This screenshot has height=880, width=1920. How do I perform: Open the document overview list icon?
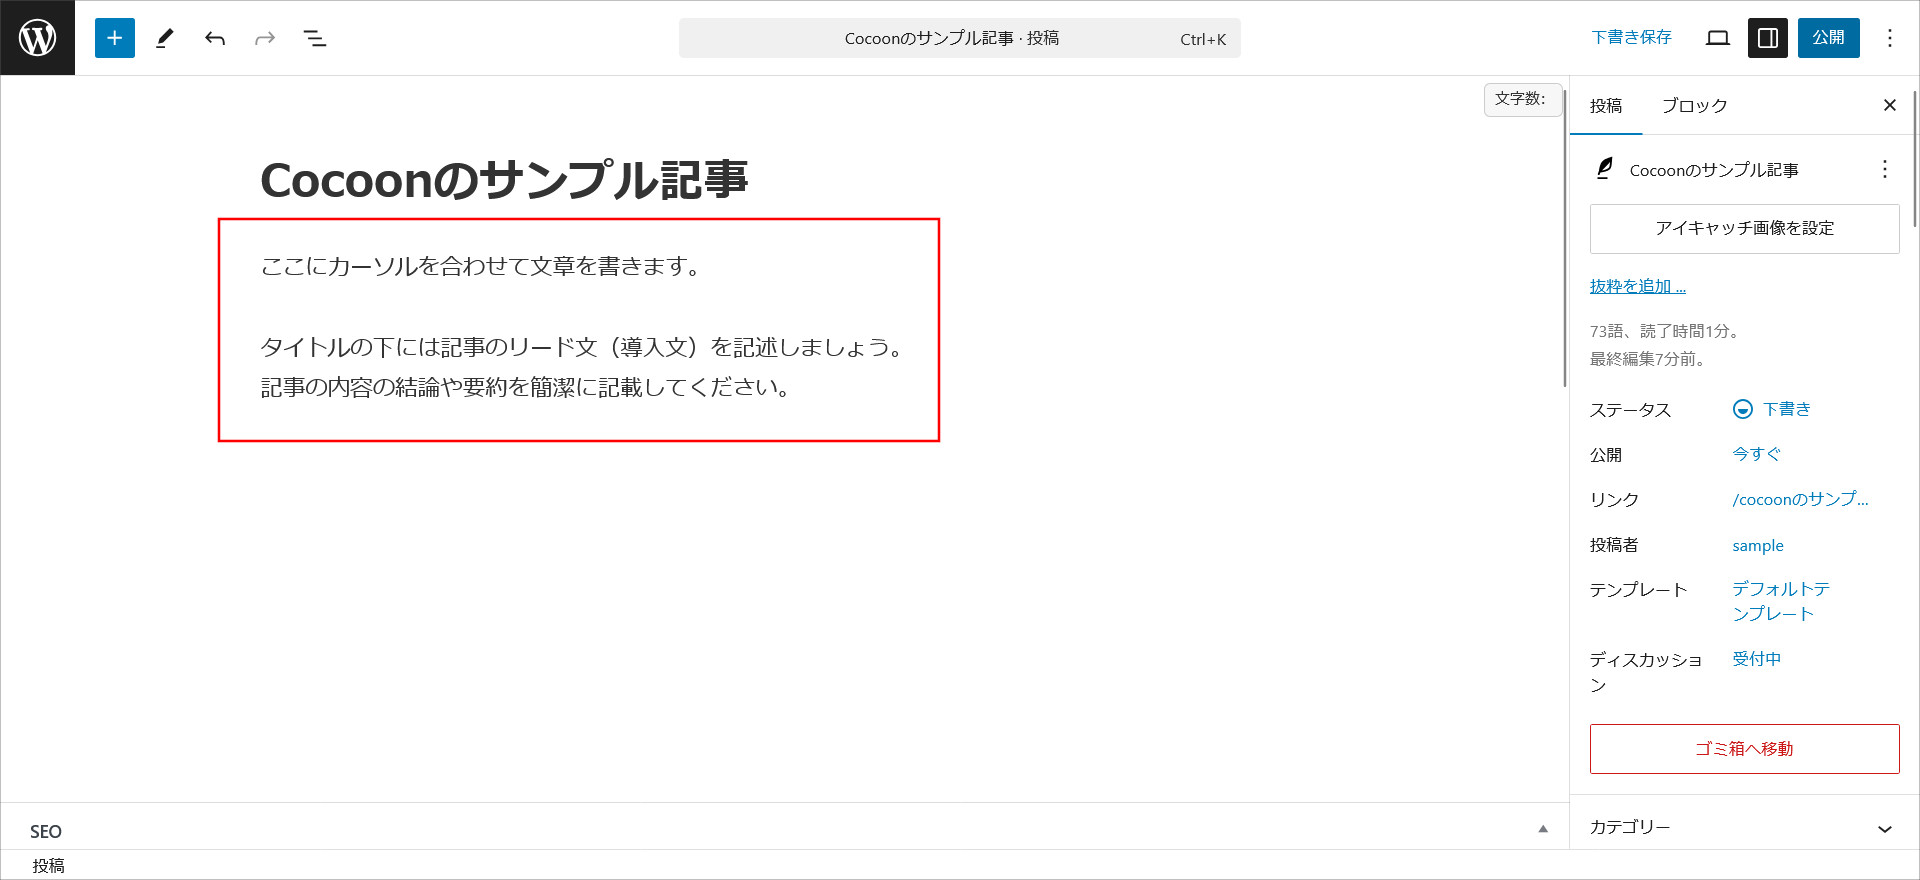click(315, 38)
